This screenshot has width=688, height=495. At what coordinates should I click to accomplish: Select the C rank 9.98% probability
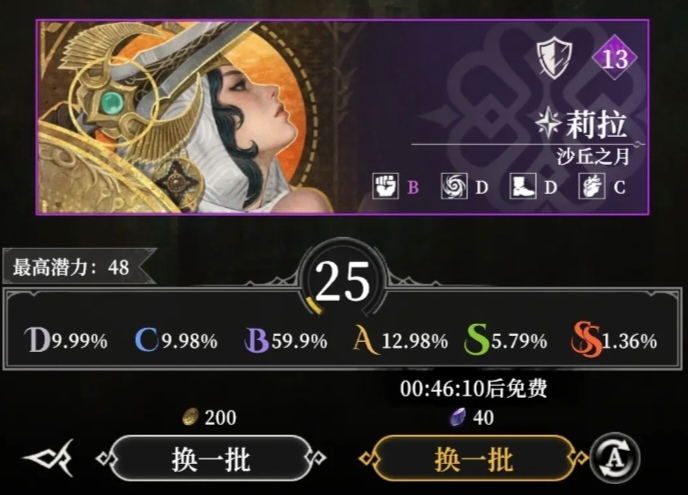[x=176, y=341]
